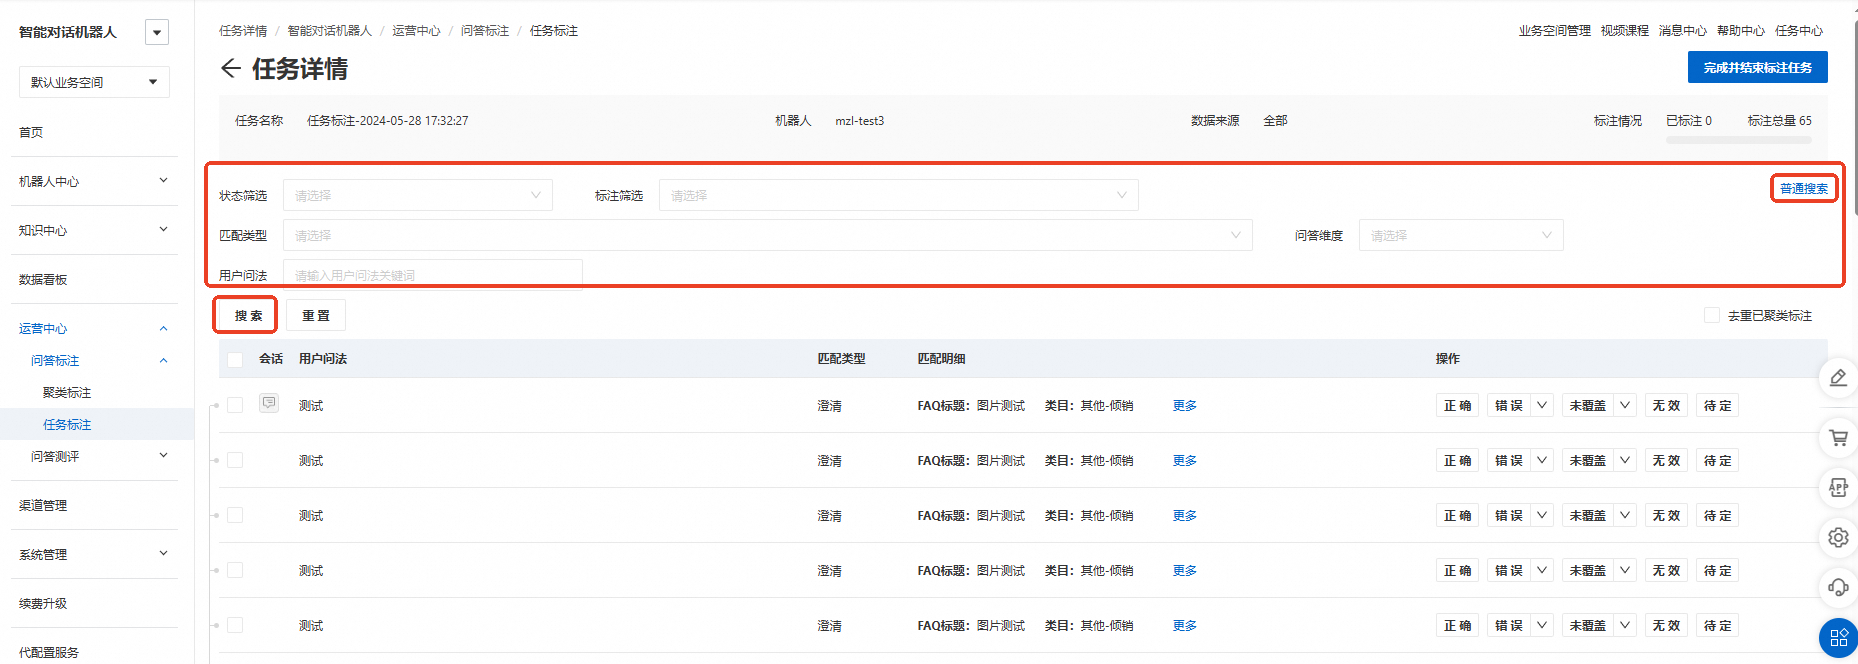Click 运营中心 in the breadcrumb
The image size is (1858, 664).
click(416, 31)
